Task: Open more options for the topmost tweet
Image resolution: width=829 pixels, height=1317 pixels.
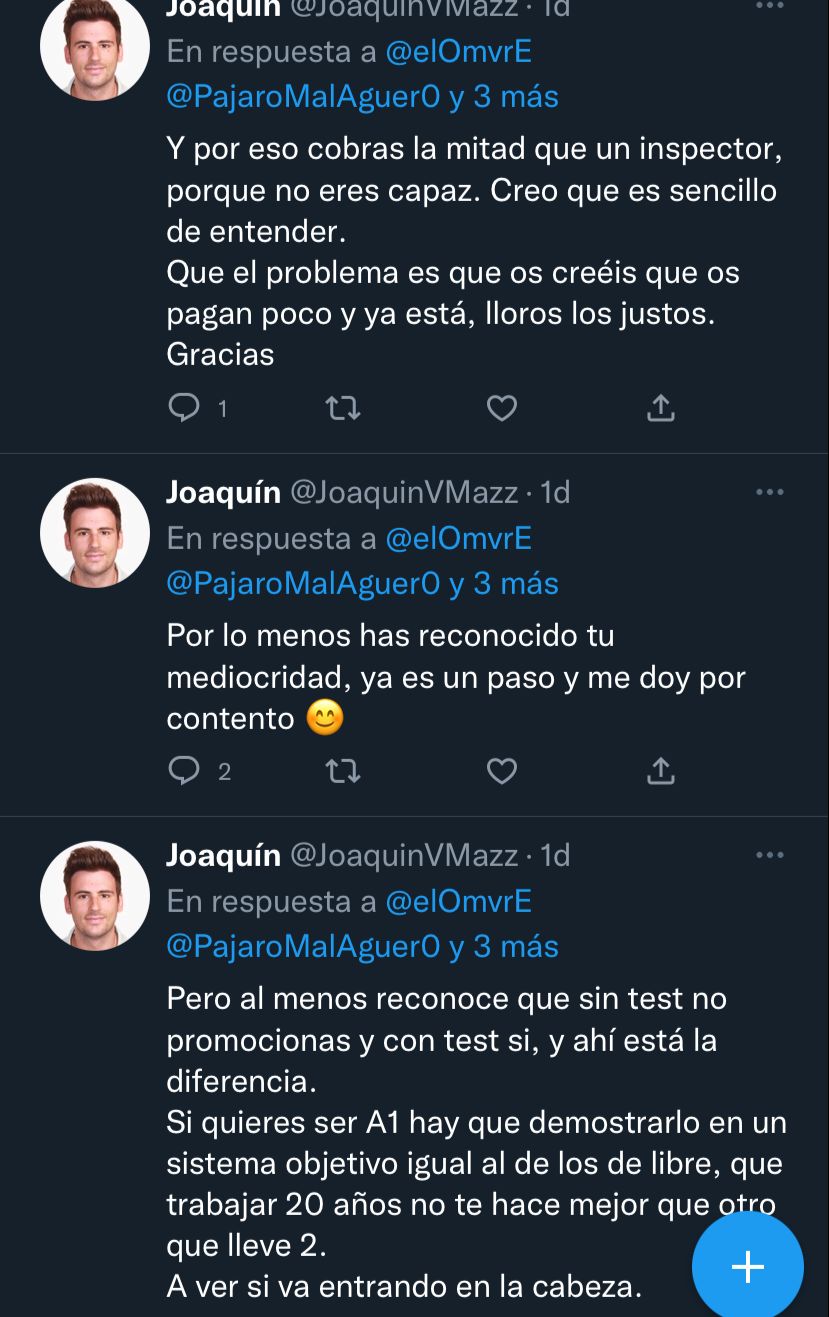Action: (769, 8)
